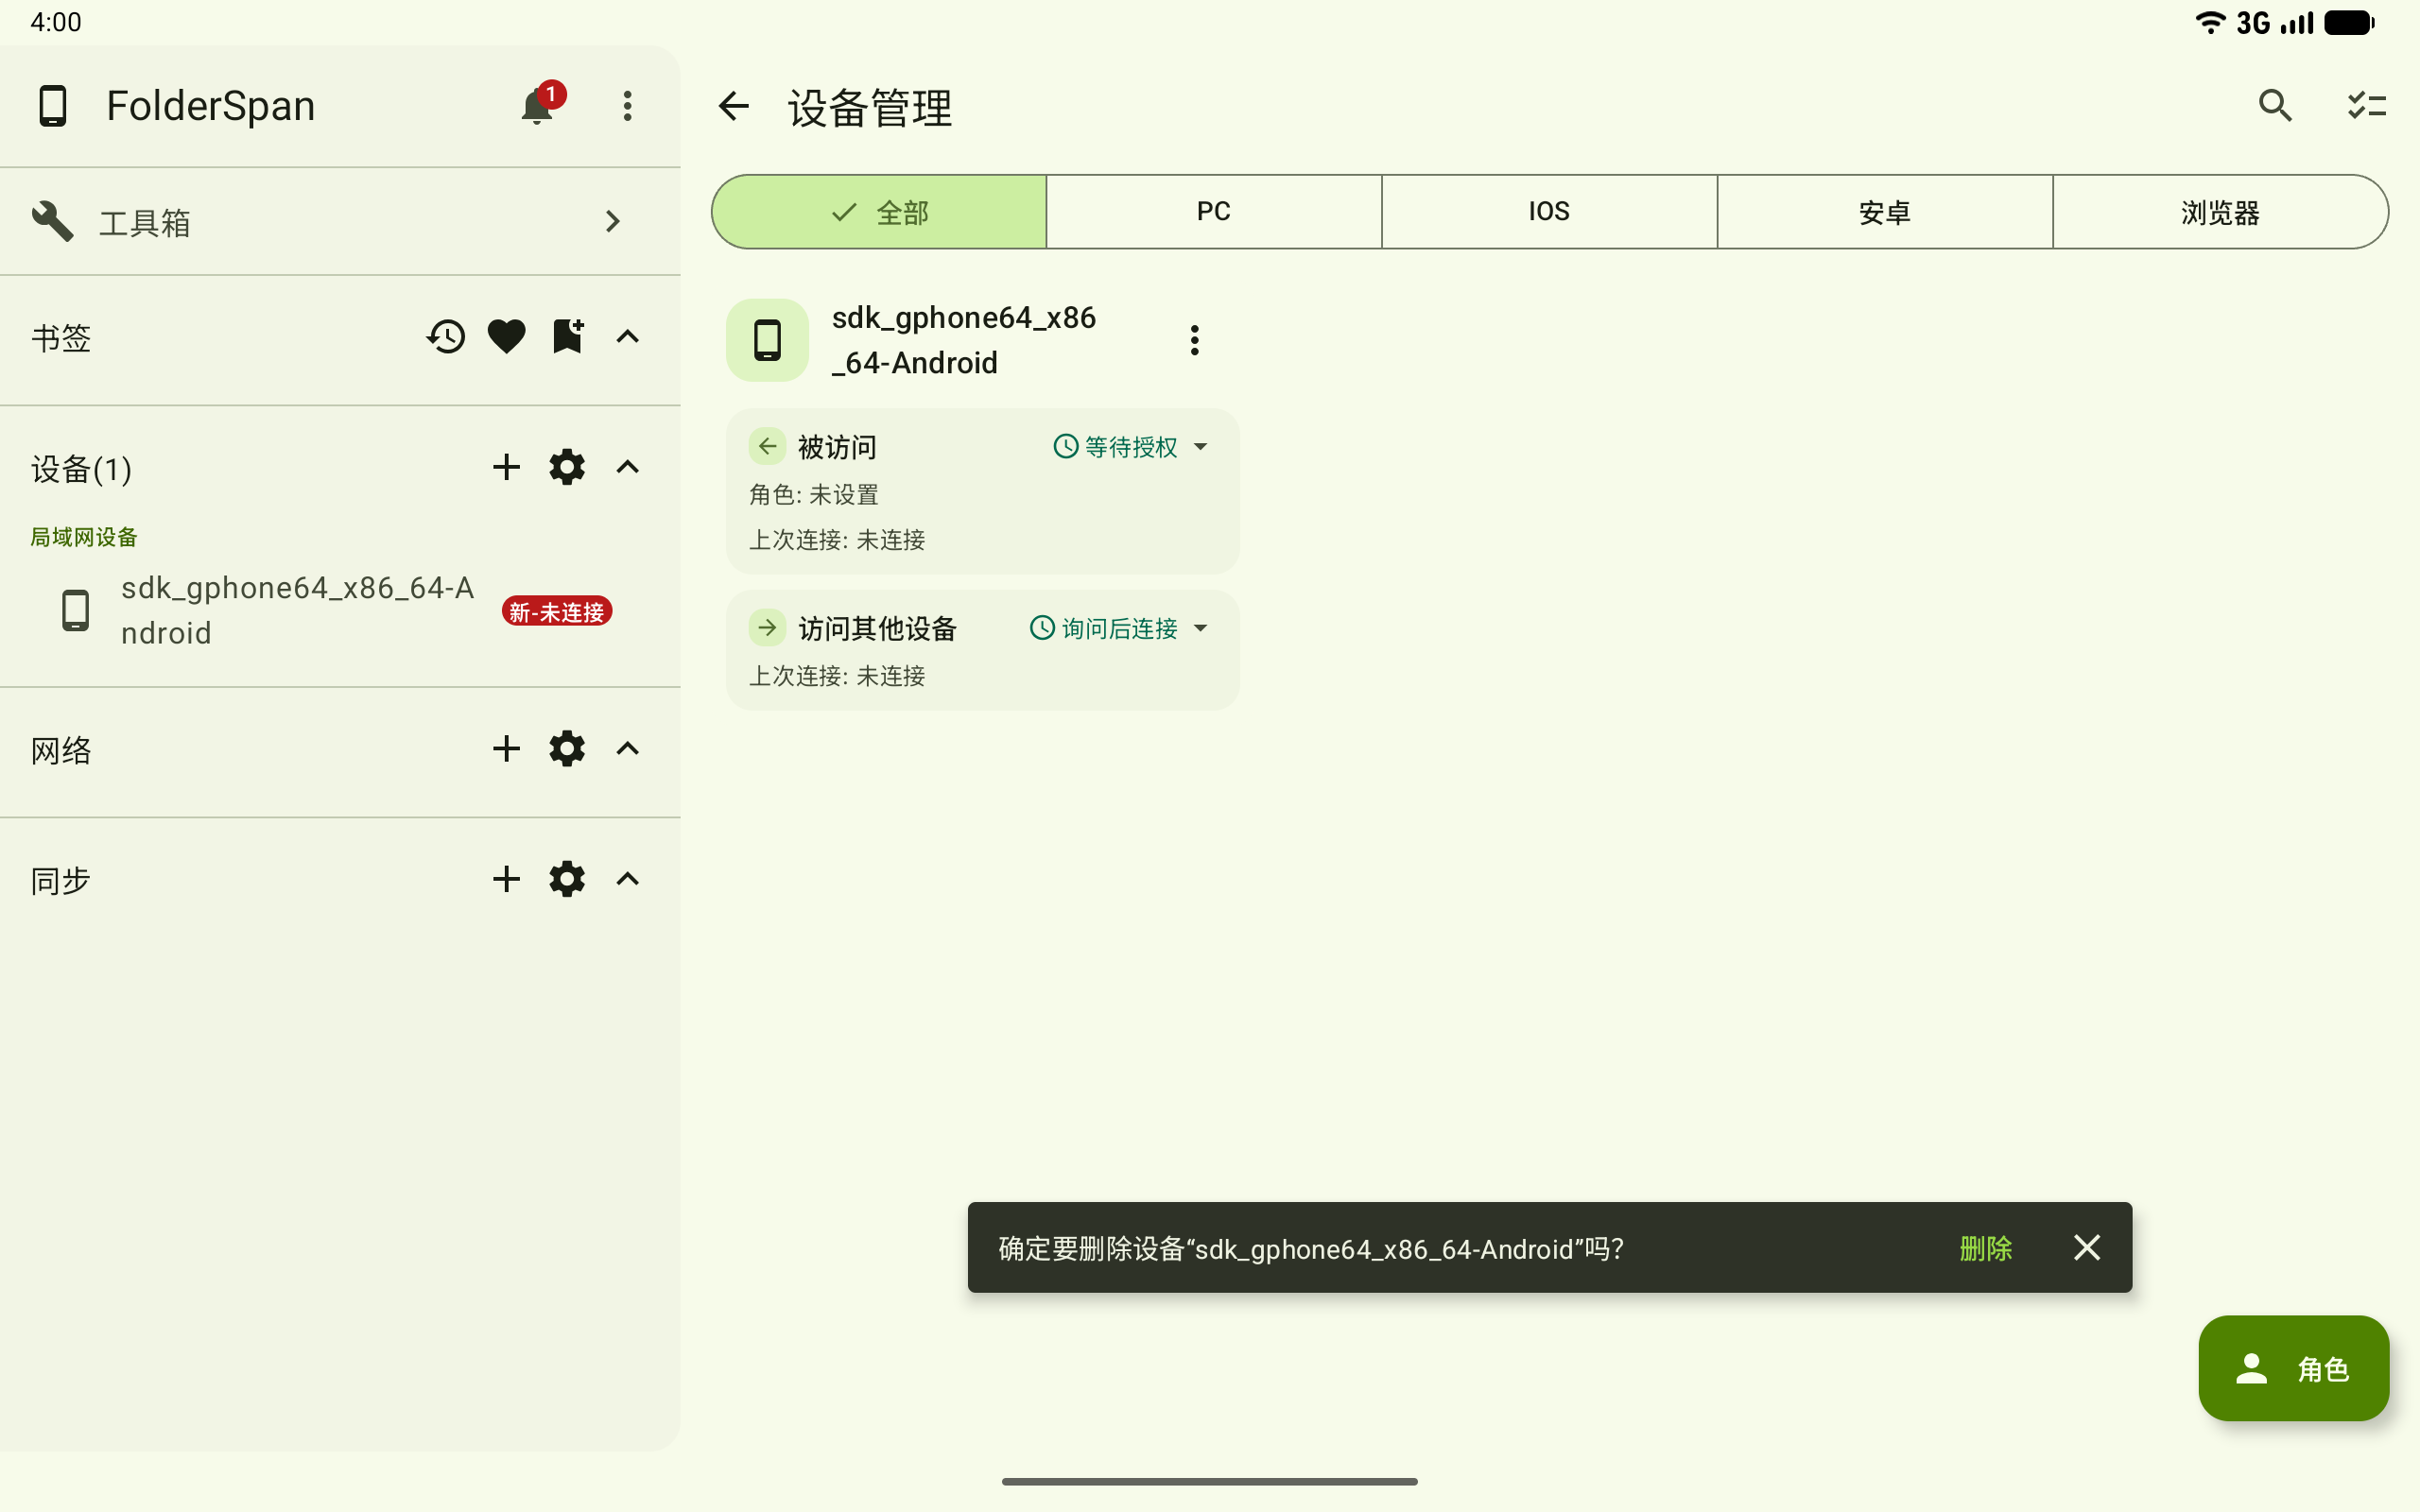This screenshot has height=1512, width=2420.
Task: Select sidebar device sdk_gphone64_x86_64-Android
Action: coord(340,610)
